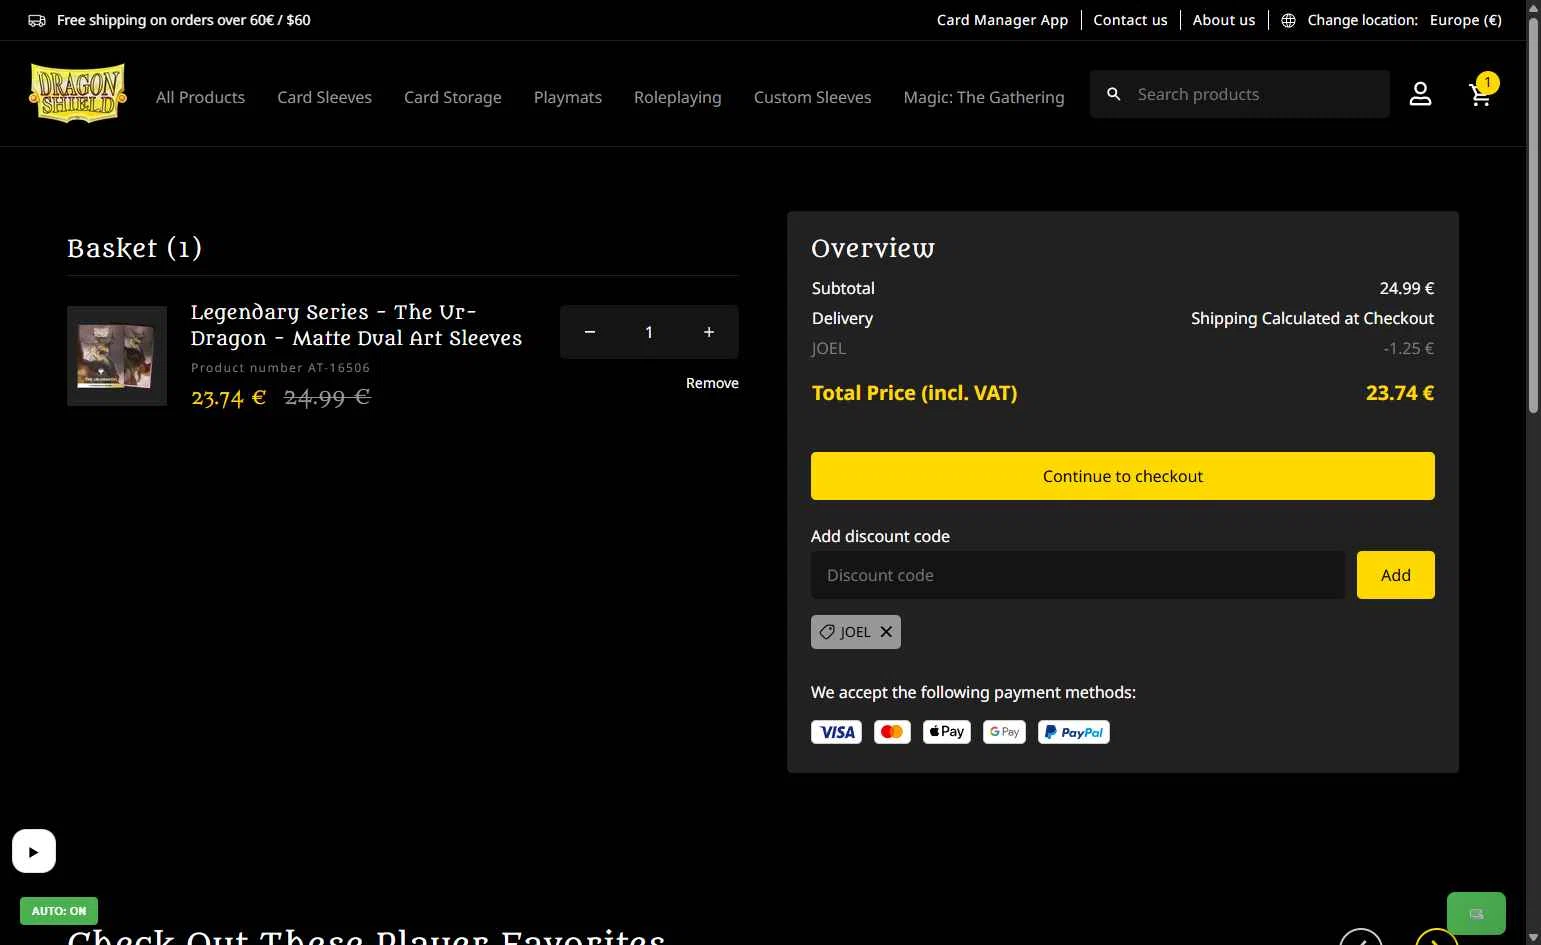This screenshot has width=1541, height=945.
Task: Open the Legendary Series Ur-Dragon product title
Action: point(356,325)
